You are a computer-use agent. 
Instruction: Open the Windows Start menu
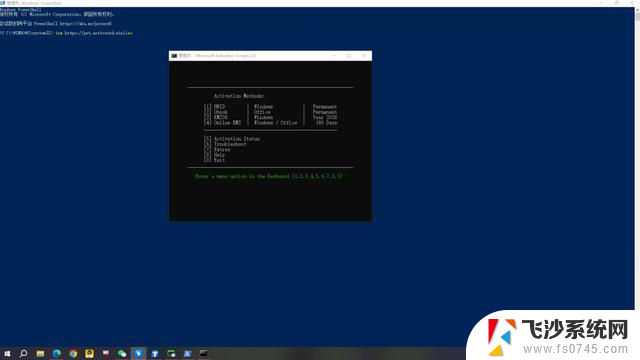point(7,353)
